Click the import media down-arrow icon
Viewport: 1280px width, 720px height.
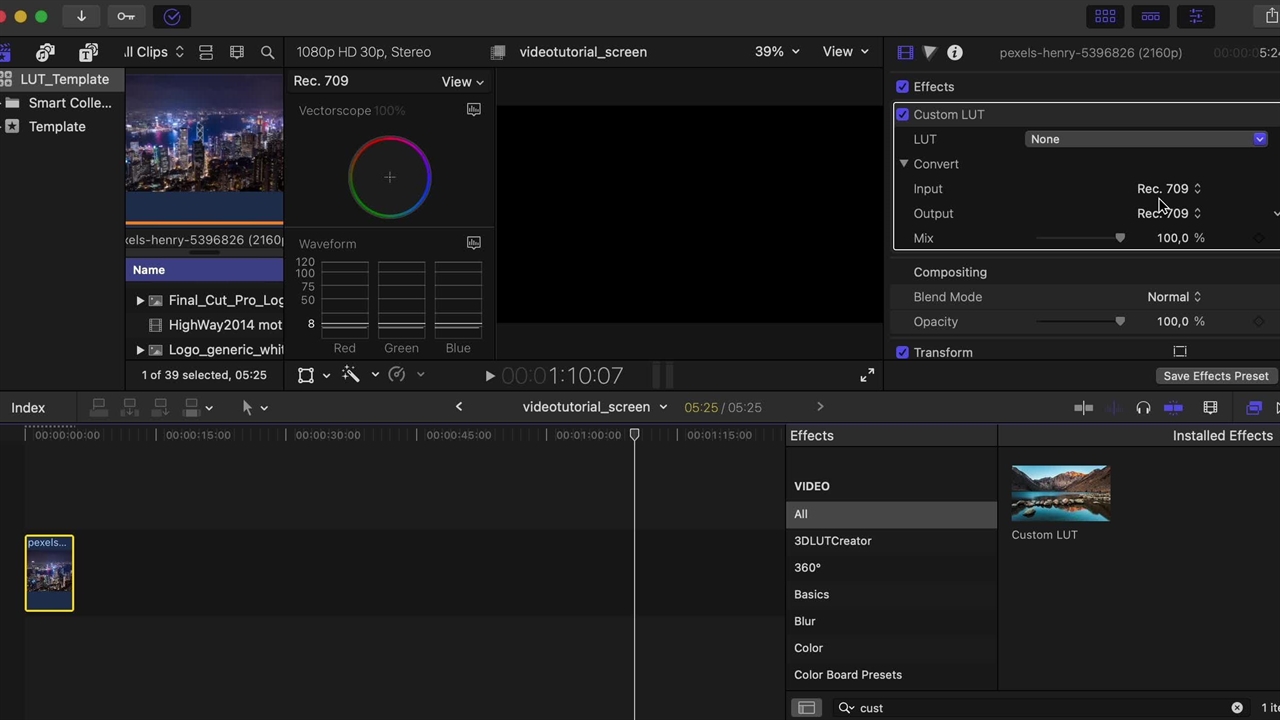point(81,16)
